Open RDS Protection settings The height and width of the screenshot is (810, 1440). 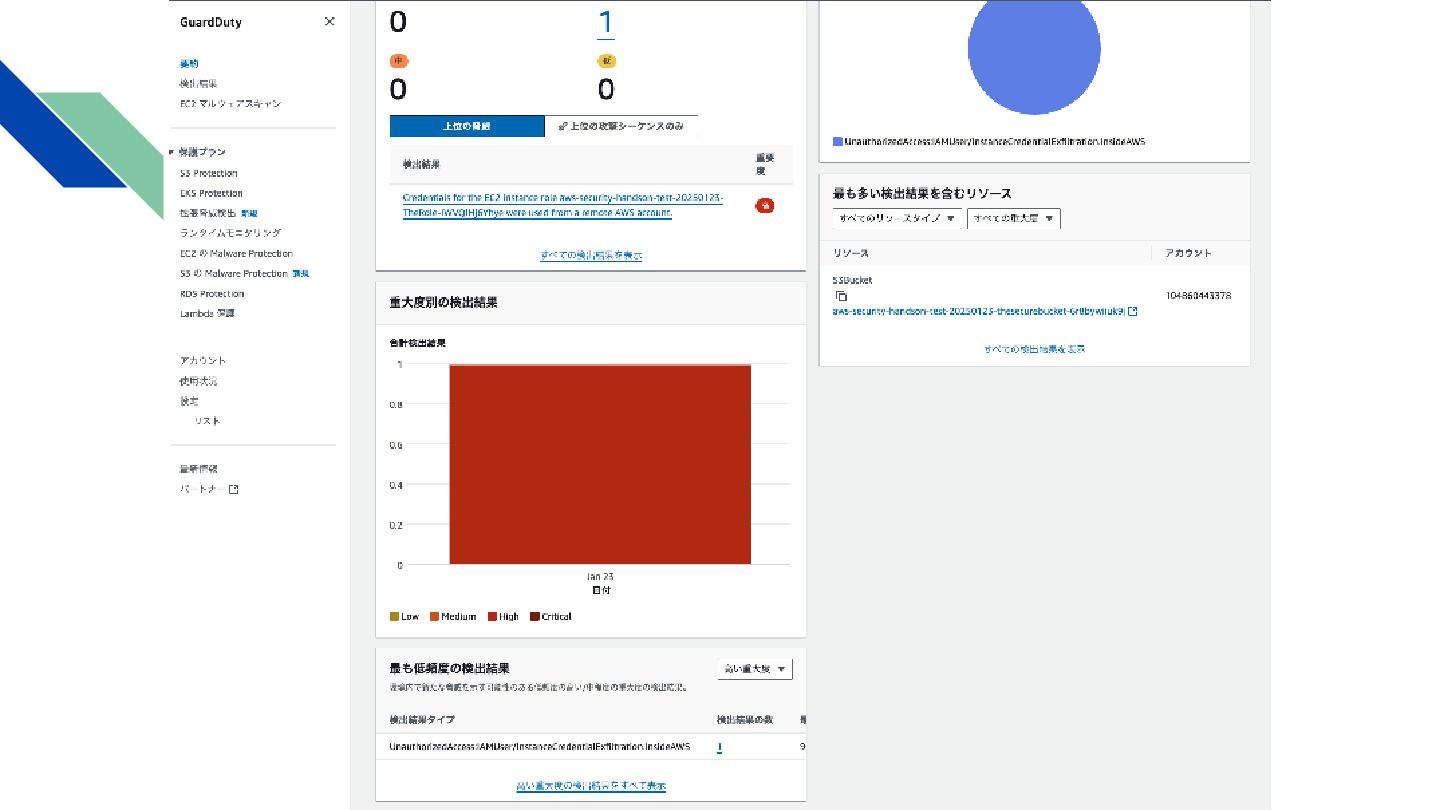click(212, 293)
